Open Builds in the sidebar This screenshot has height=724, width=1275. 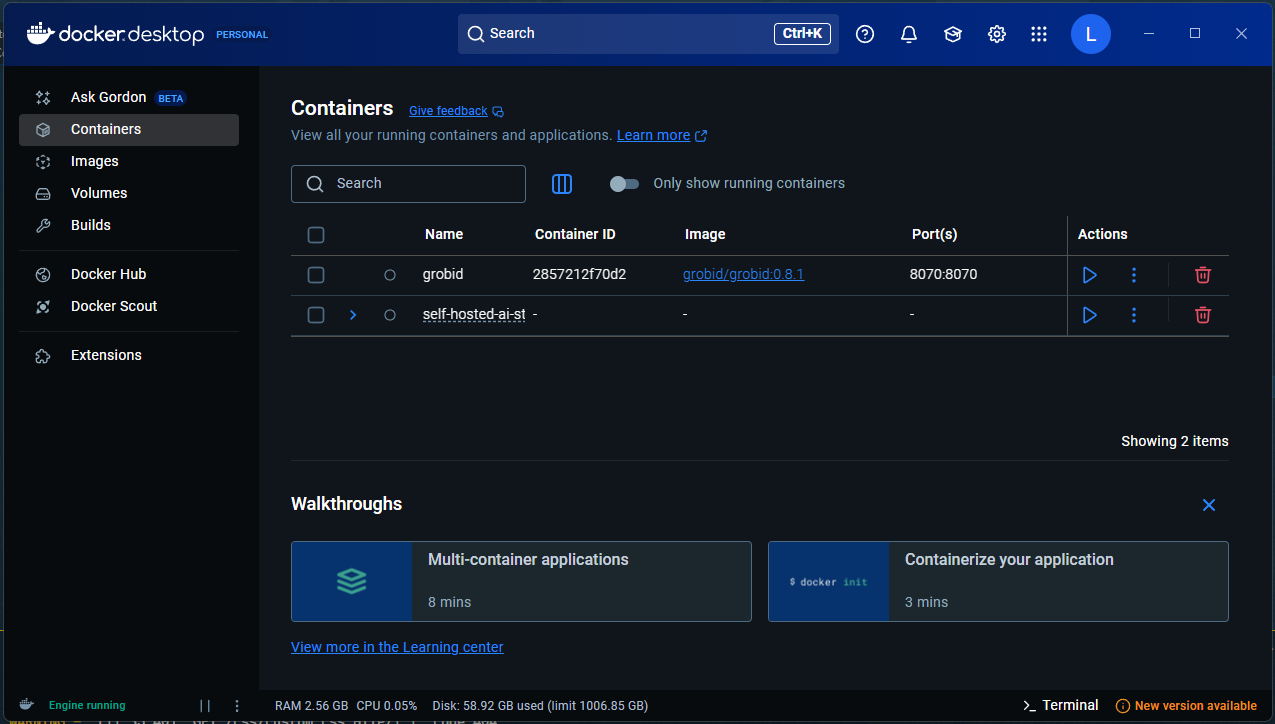[x=129, y=225]
